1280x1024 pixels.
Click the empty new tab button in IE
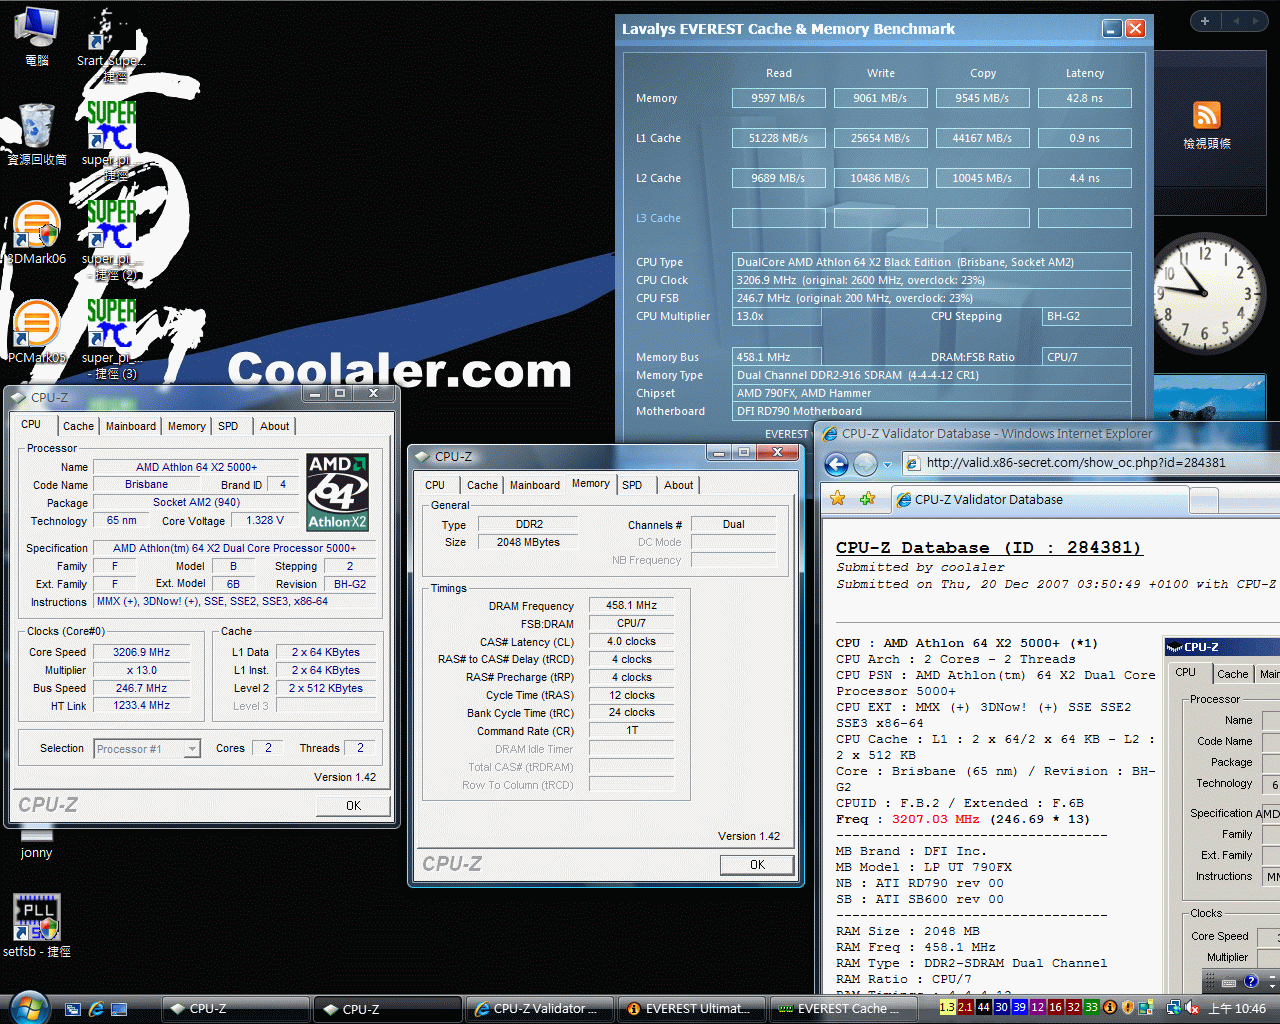(x=1204, y=500)
